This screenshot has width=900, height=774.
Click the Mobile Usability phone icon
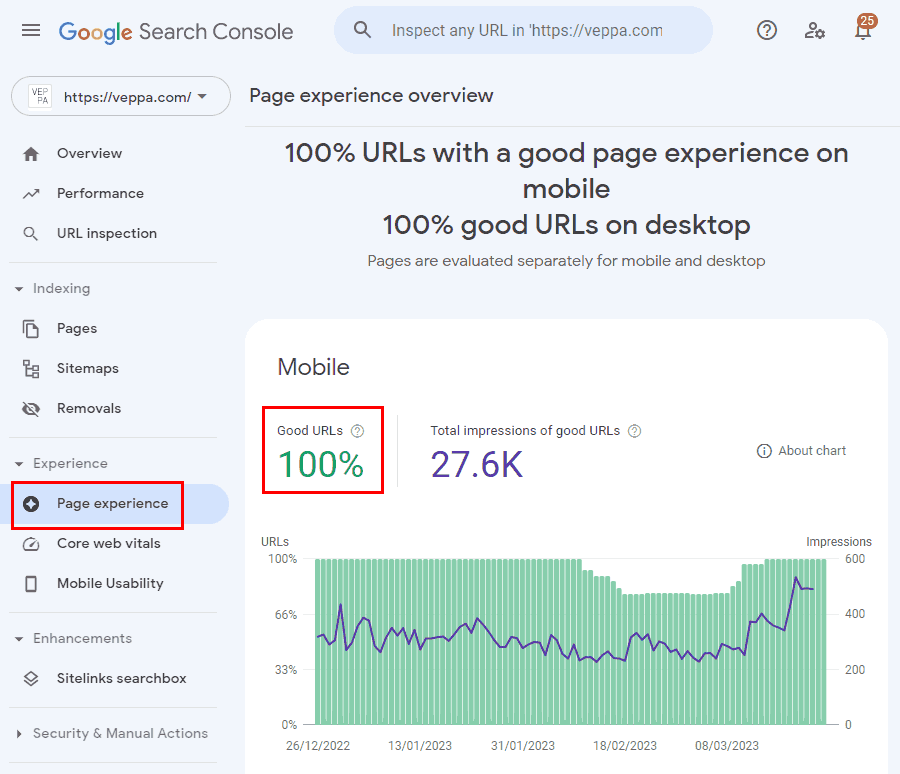[31, 584]
